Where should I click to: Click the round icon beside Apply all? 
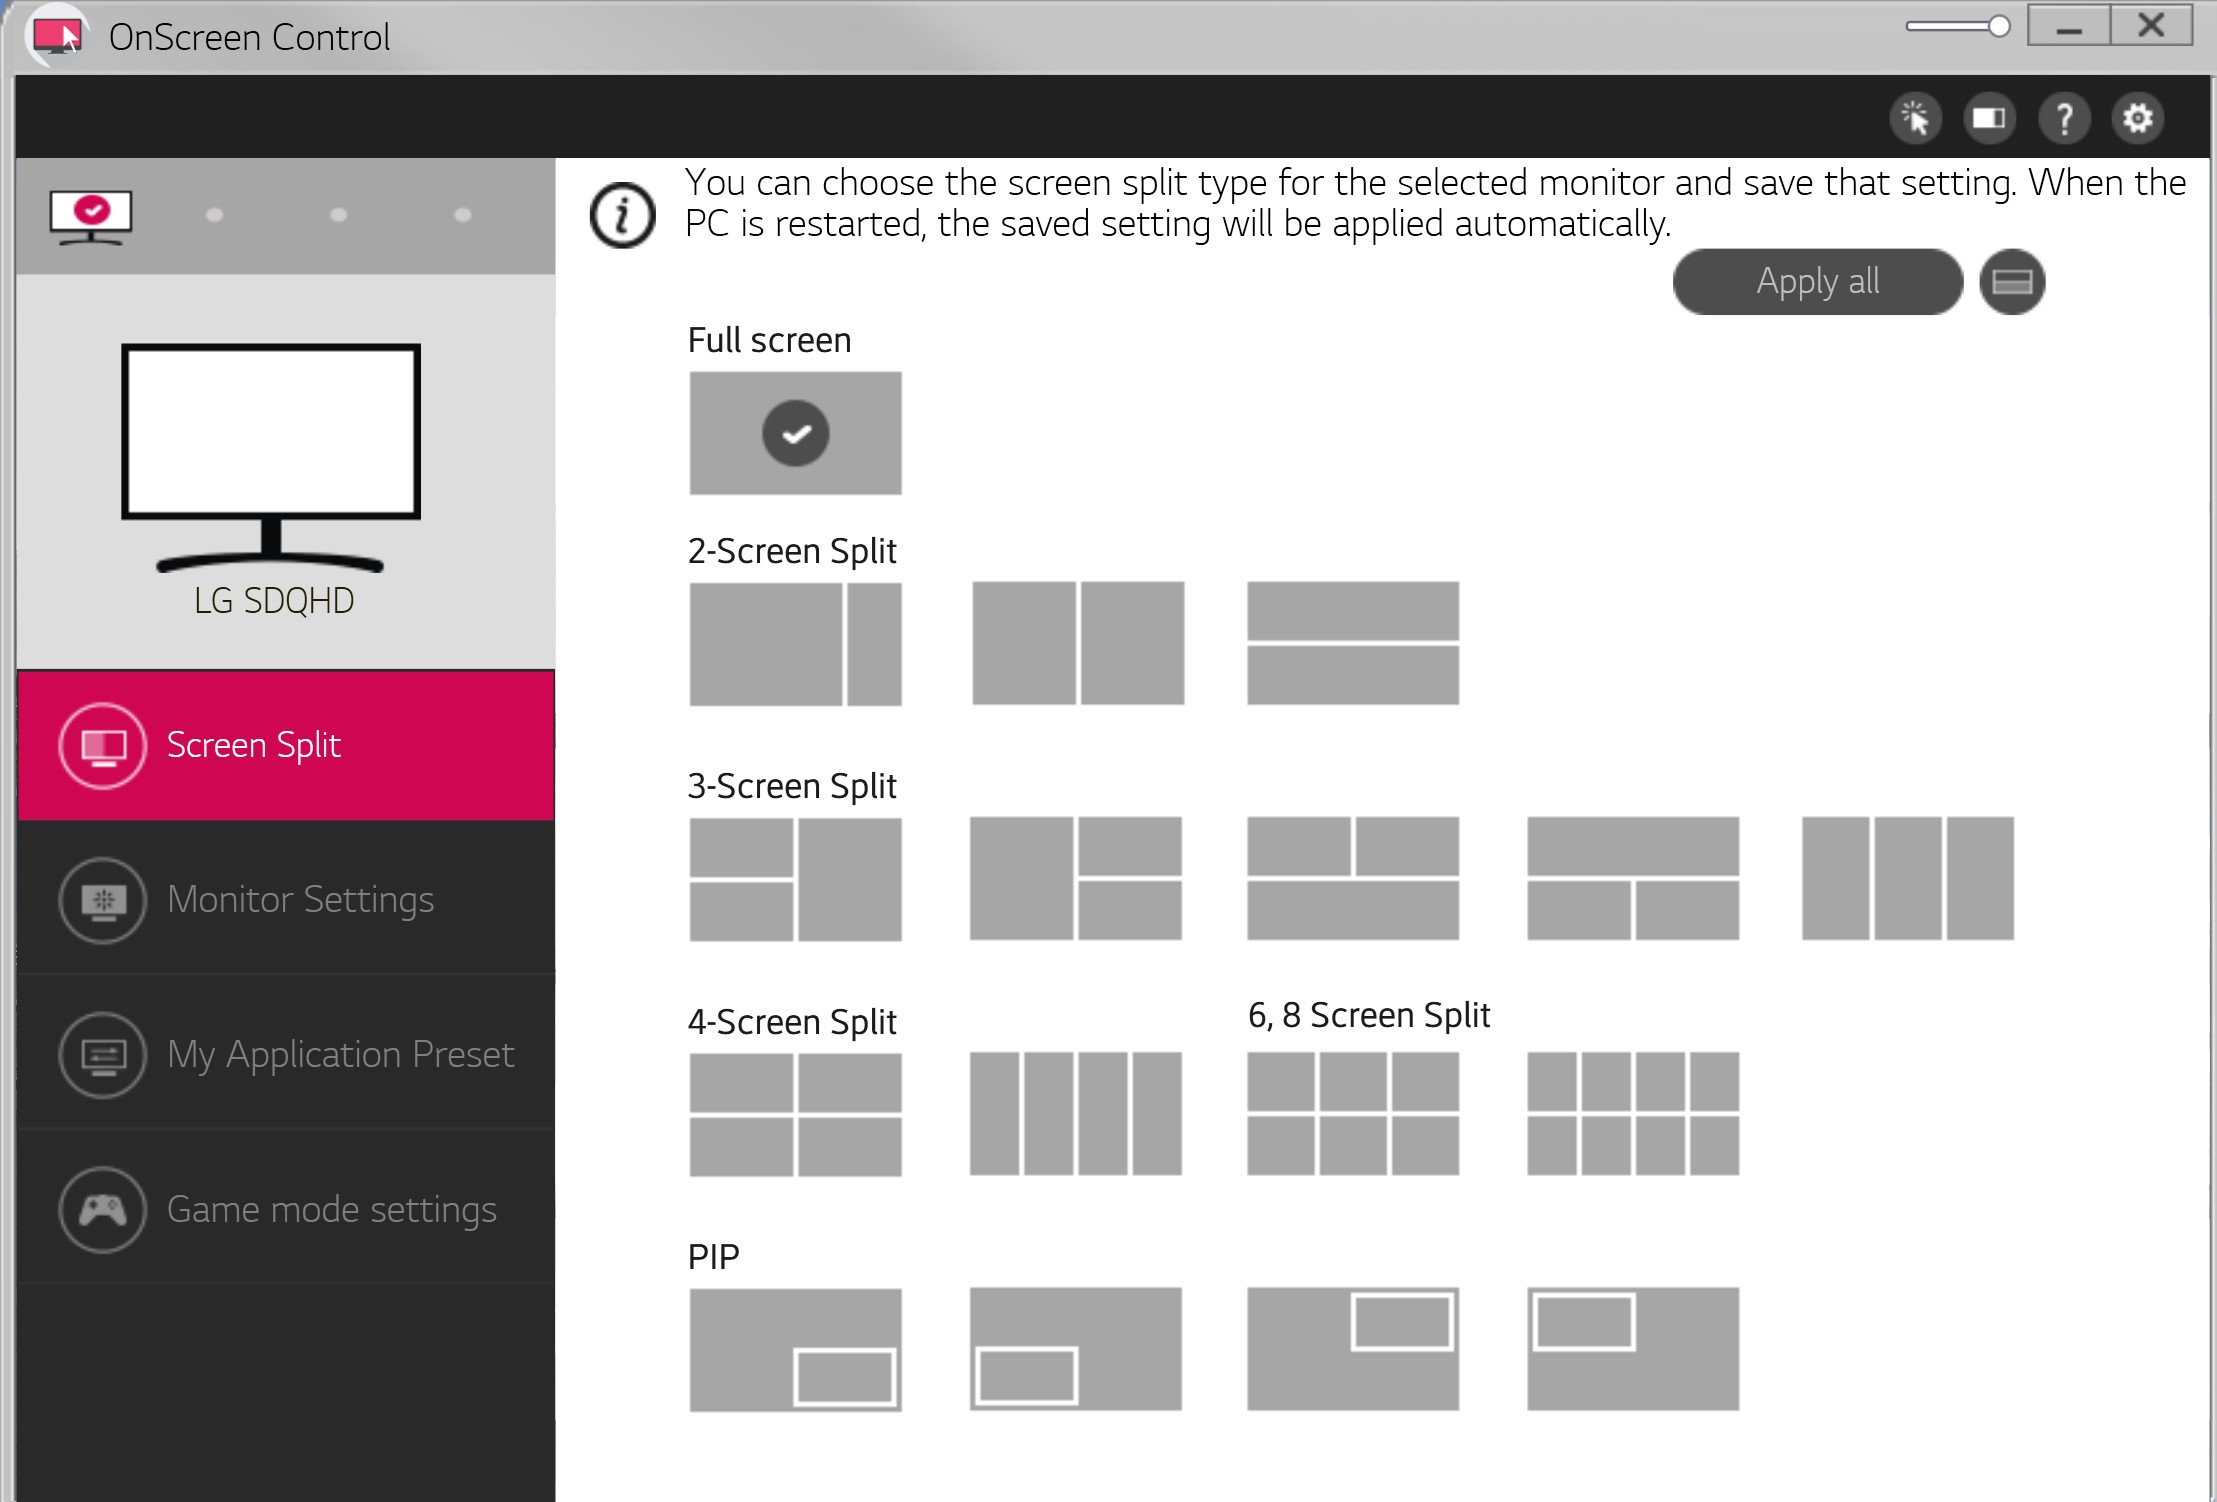point(2011,282)
